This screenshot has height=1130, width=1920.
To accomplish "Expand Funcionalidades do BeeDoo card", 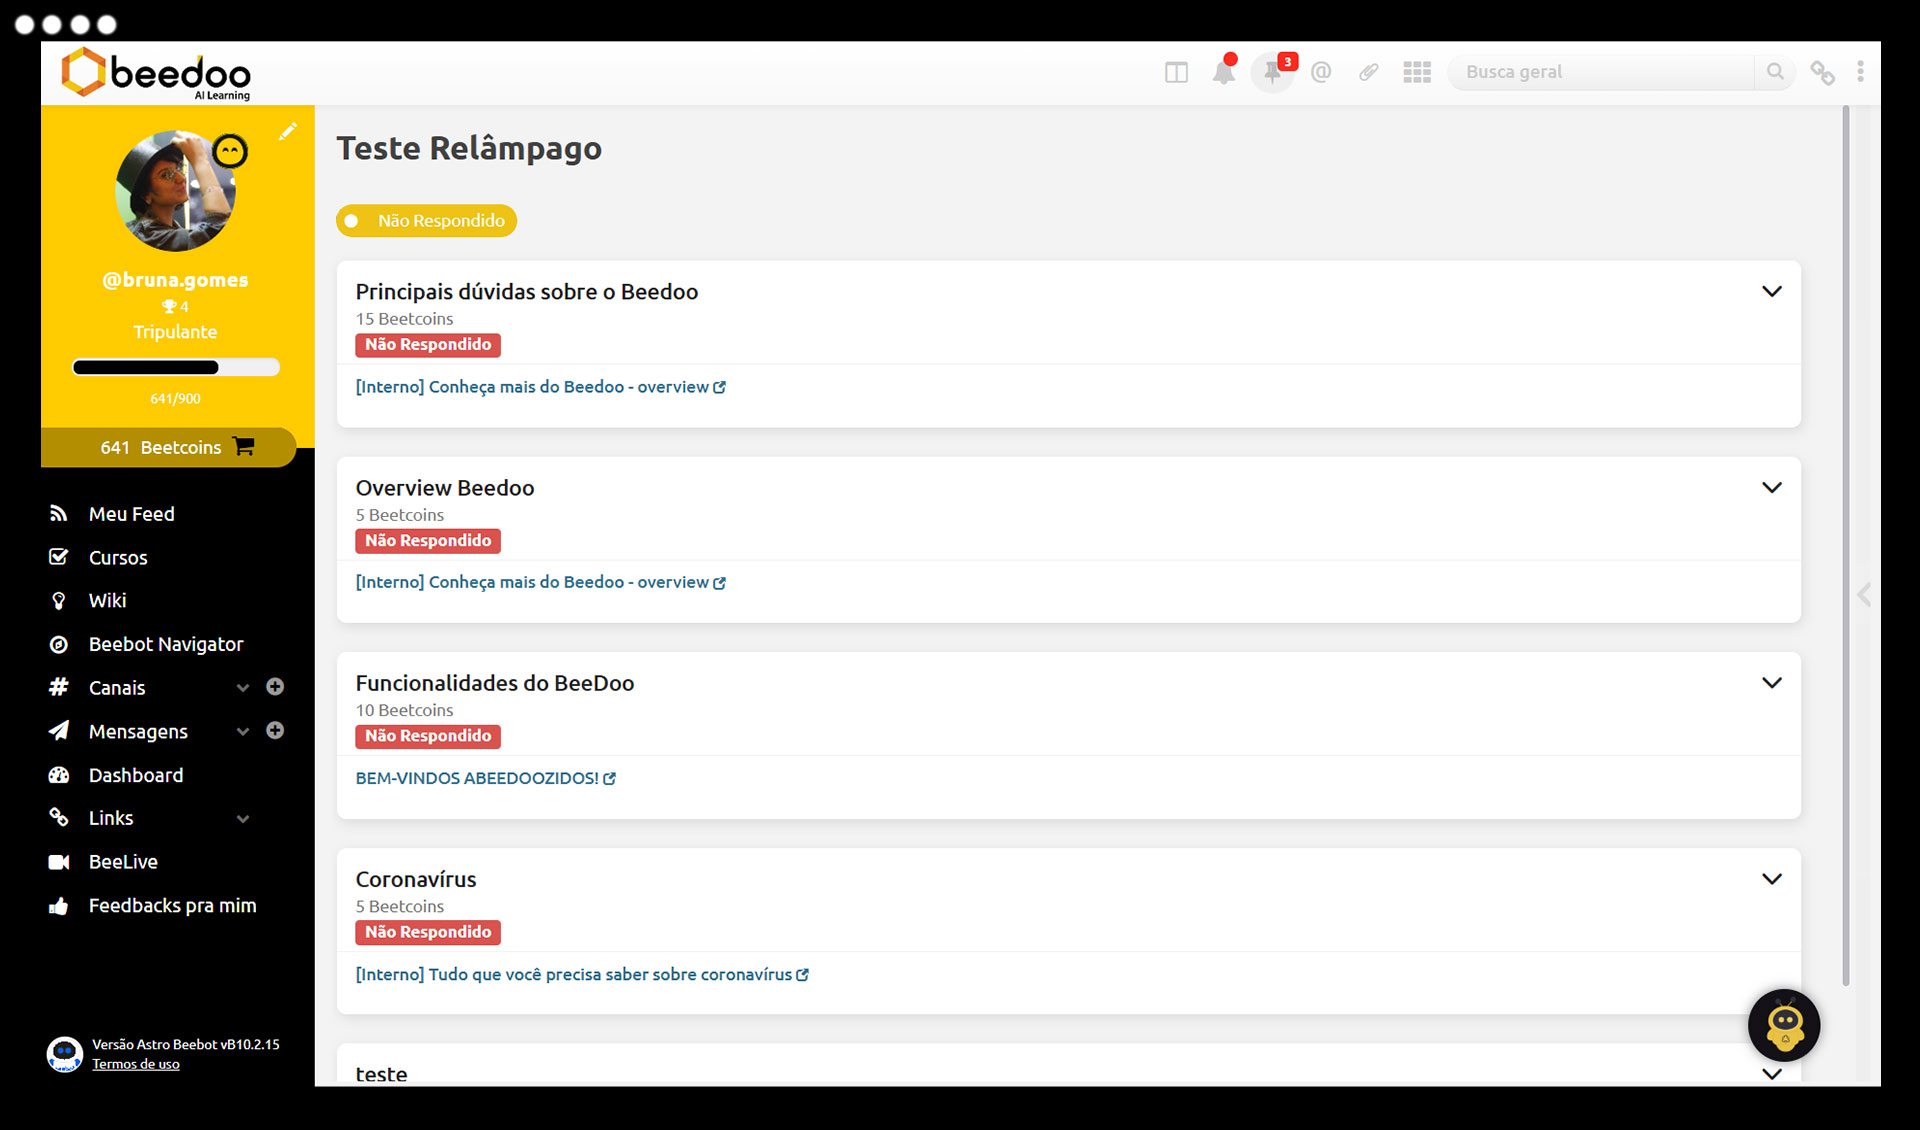I will (x=1772, y=683).
